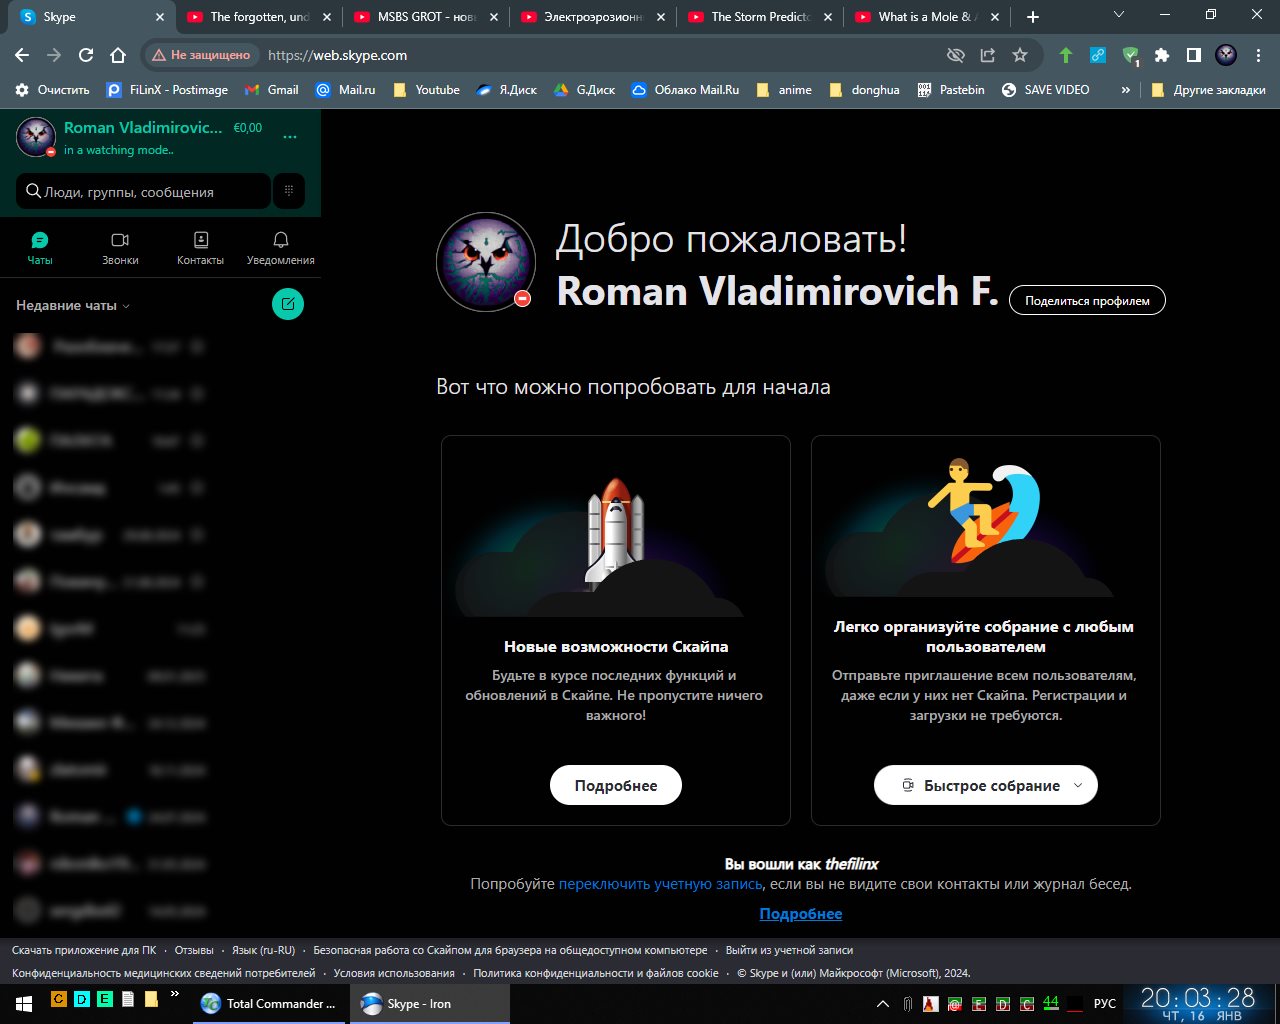Open the Контакты contacts tab

(x=200, y=248)
